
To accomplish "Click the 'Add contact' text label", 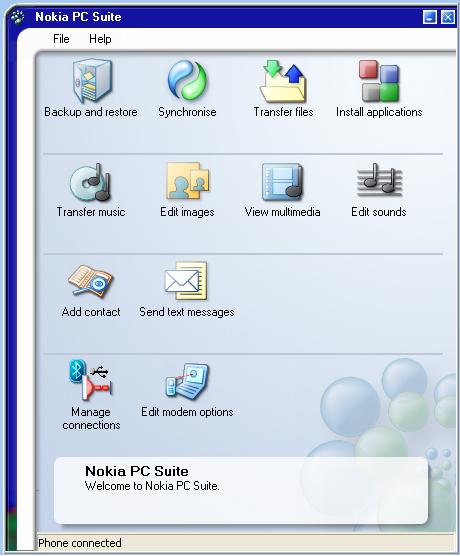I will [91, 312].
